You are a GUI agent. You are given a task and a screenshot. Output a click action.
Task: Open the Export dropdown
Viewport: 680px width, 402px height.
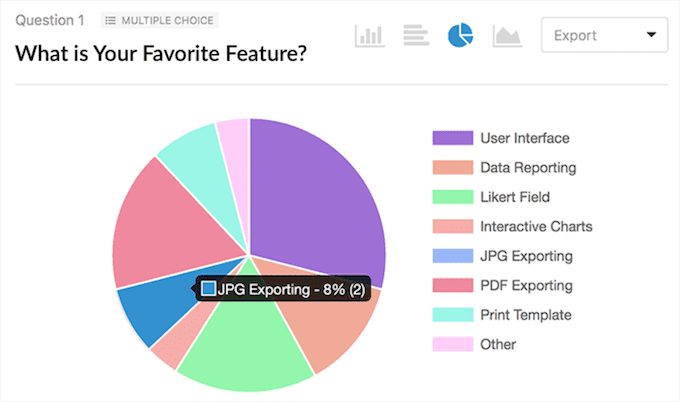[604, 35]
